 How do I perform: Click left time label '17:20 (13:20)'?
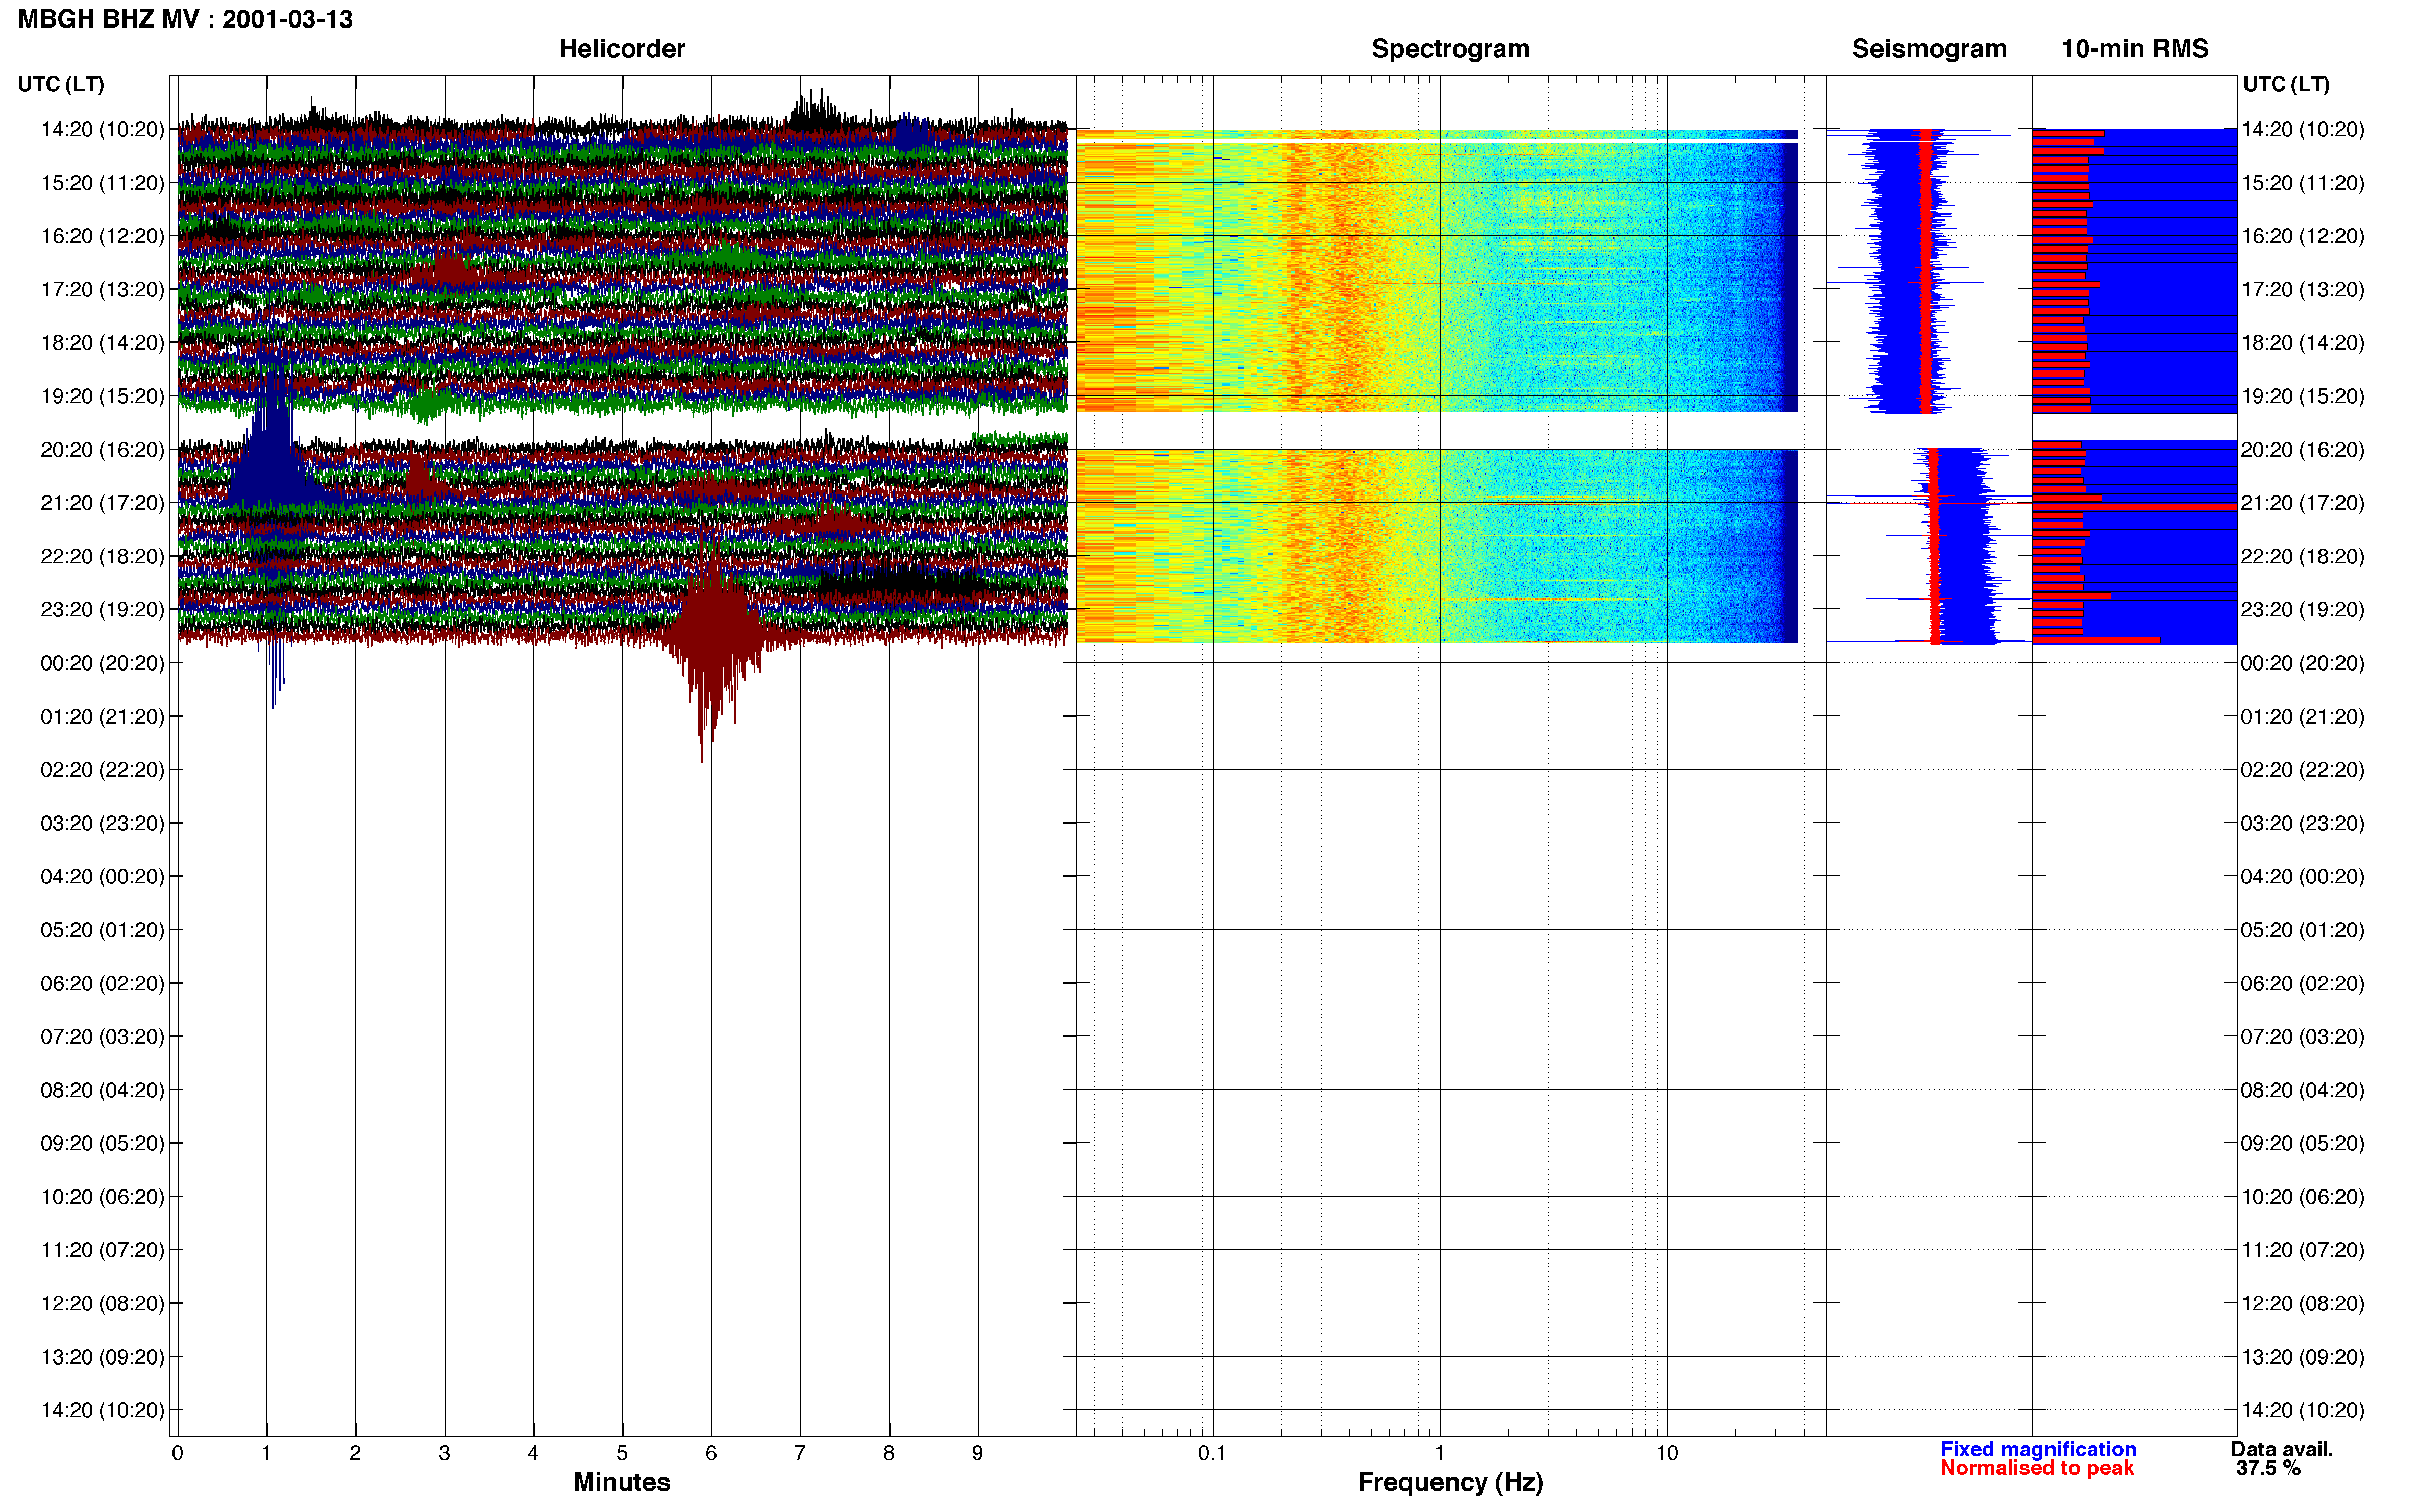pos(102,289)
